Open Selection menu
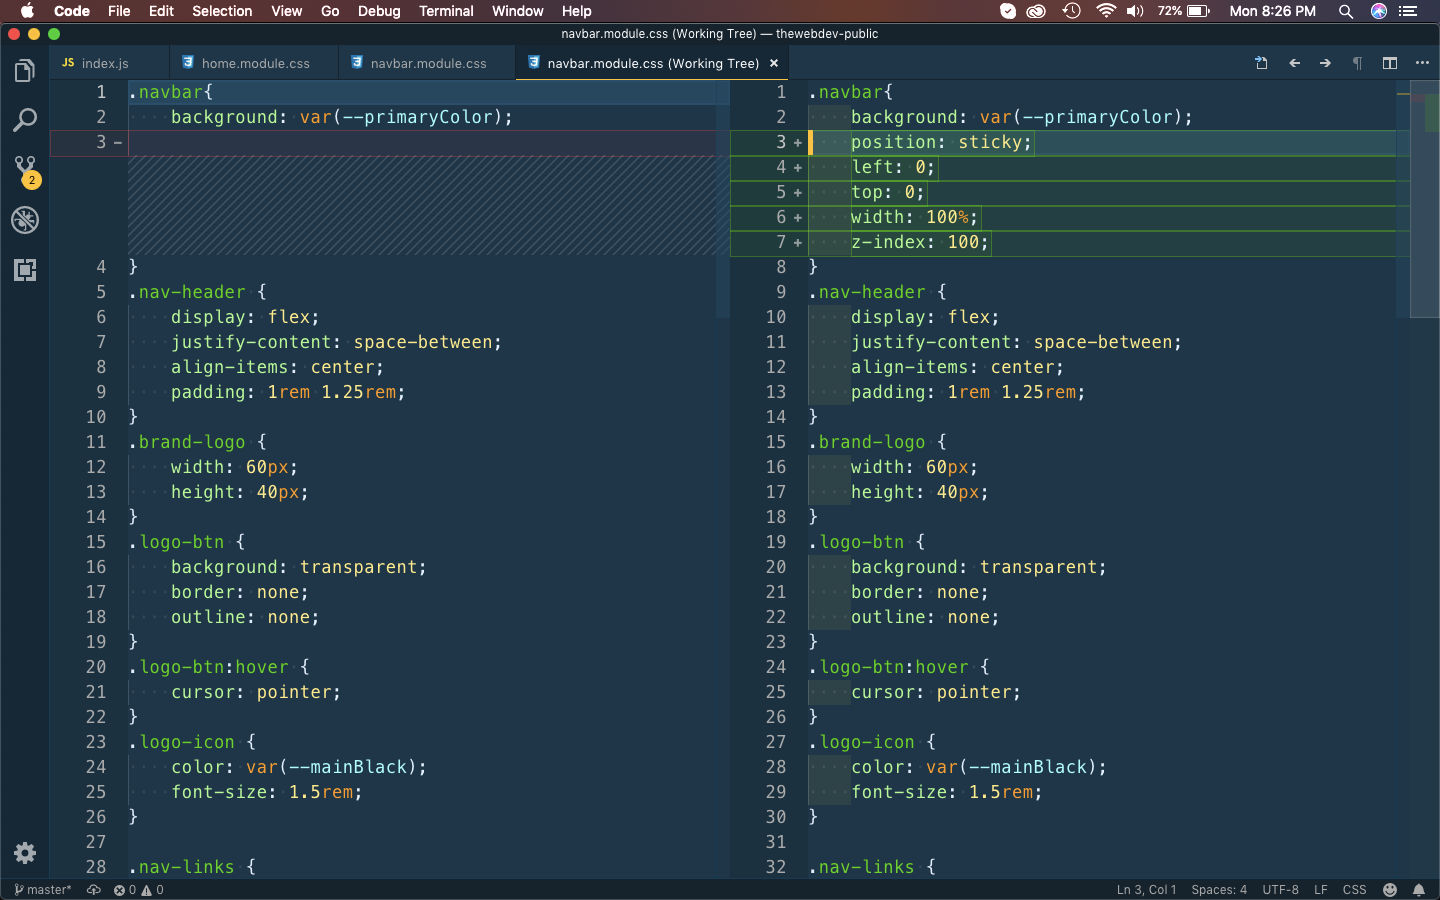 (x=222, y=11)
